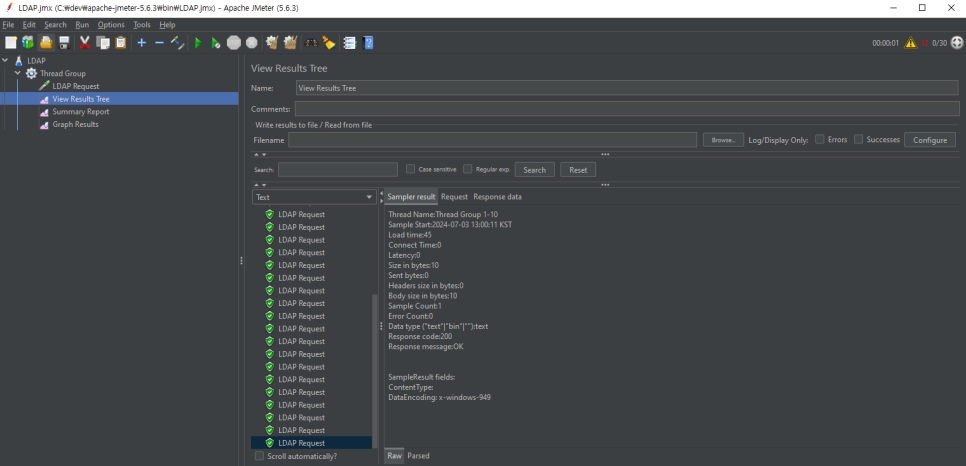Image resolution: width=966 pixels, height=466 pixels.
Task: Click the binoculars Search icon in toolbar
Action: (311, 43)
